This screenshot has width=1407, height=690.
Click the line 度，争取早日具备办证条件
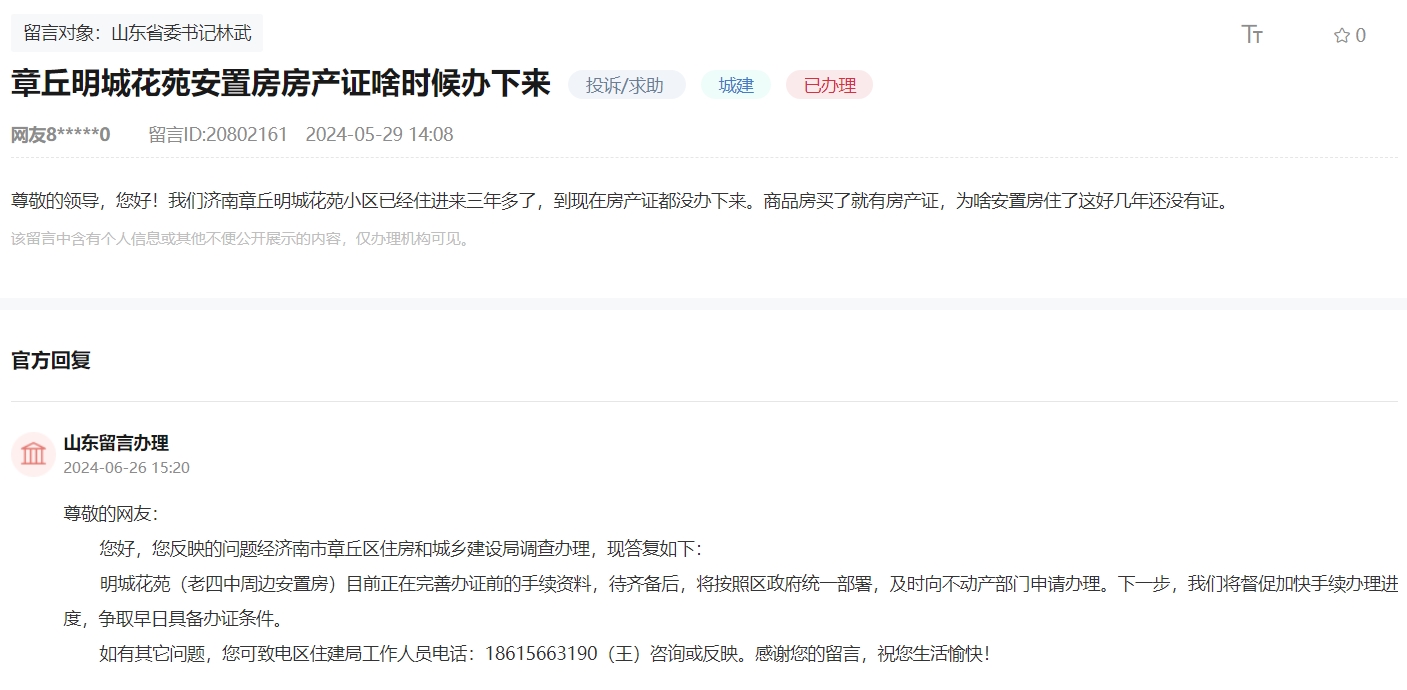[x=173, y=619]
